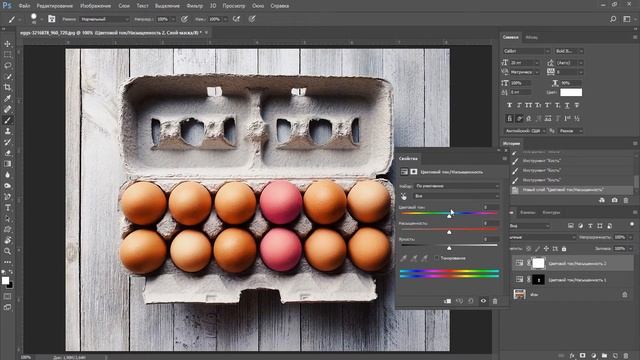
Task: Toggle layer visibility eye in Properties panel
Action: tap(483, 301)
